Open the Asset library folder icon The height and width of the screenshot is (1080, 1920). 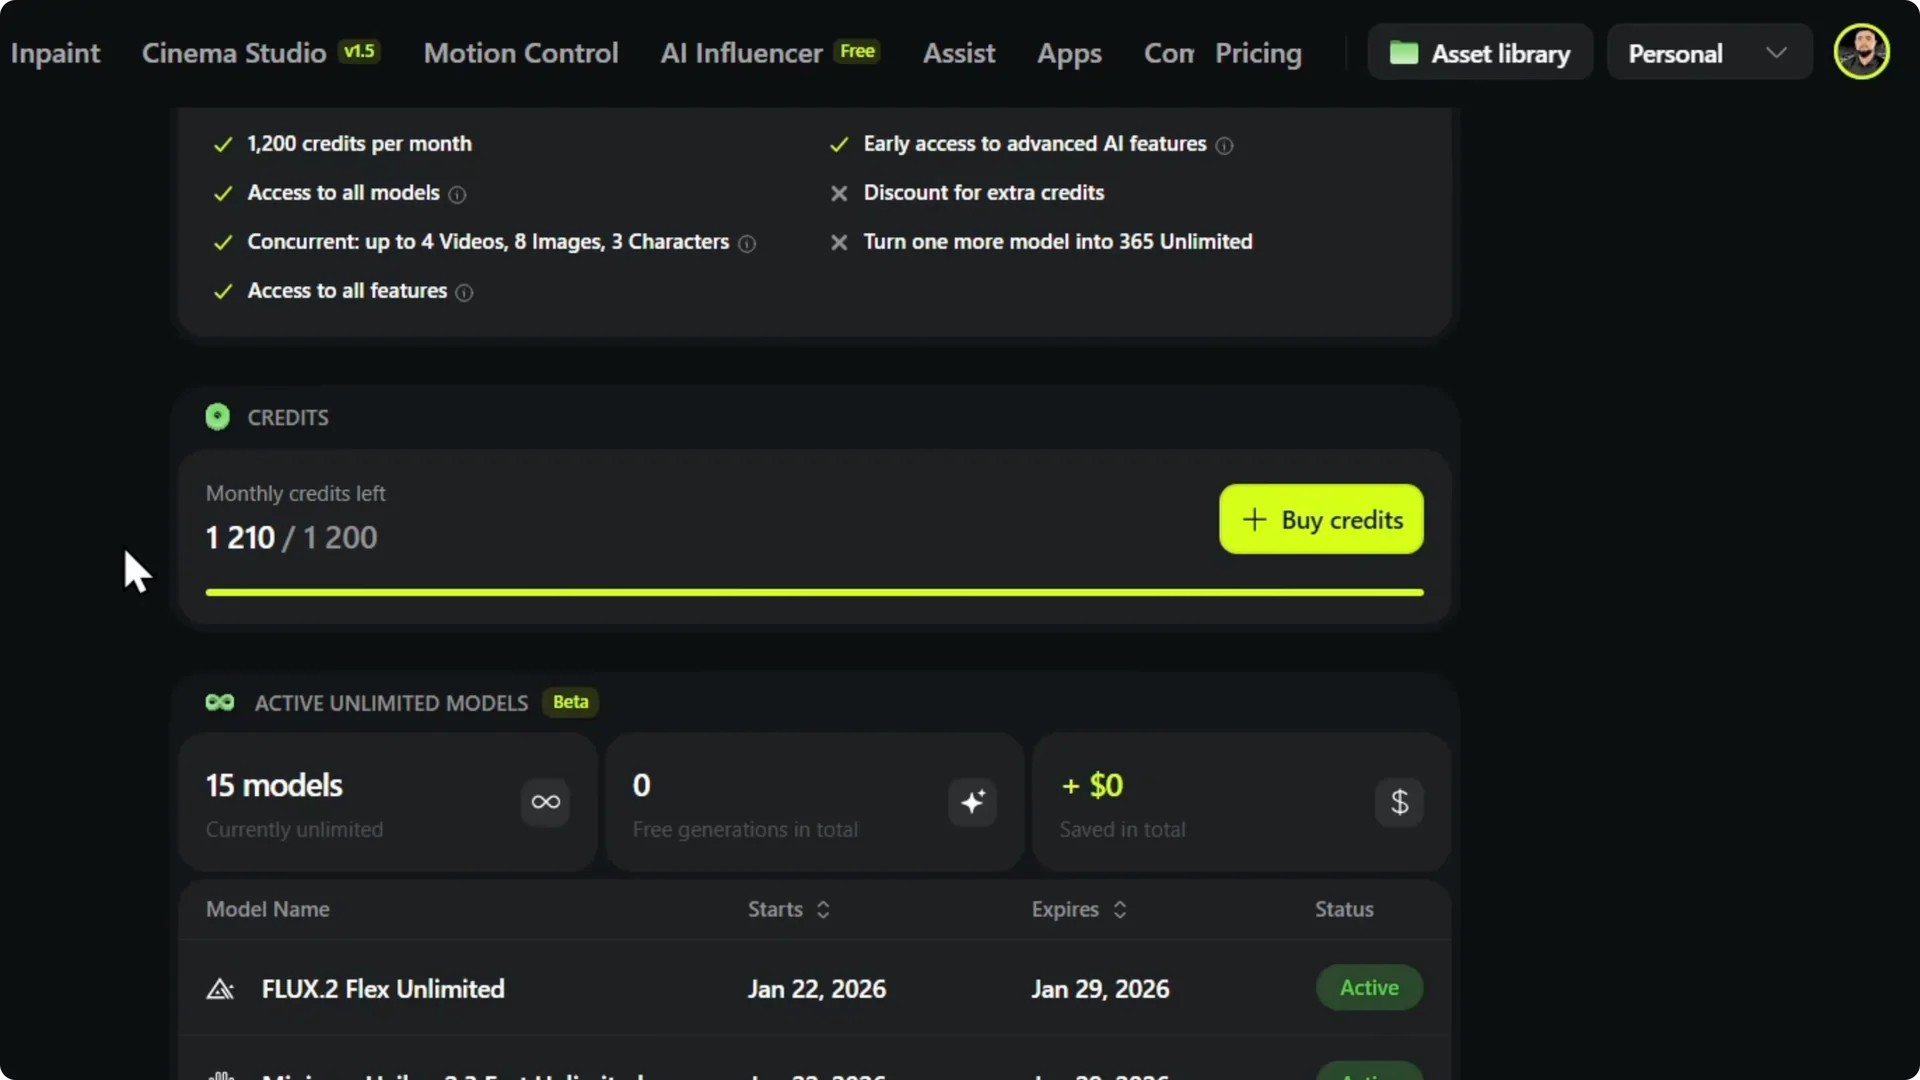point(1404,53)
